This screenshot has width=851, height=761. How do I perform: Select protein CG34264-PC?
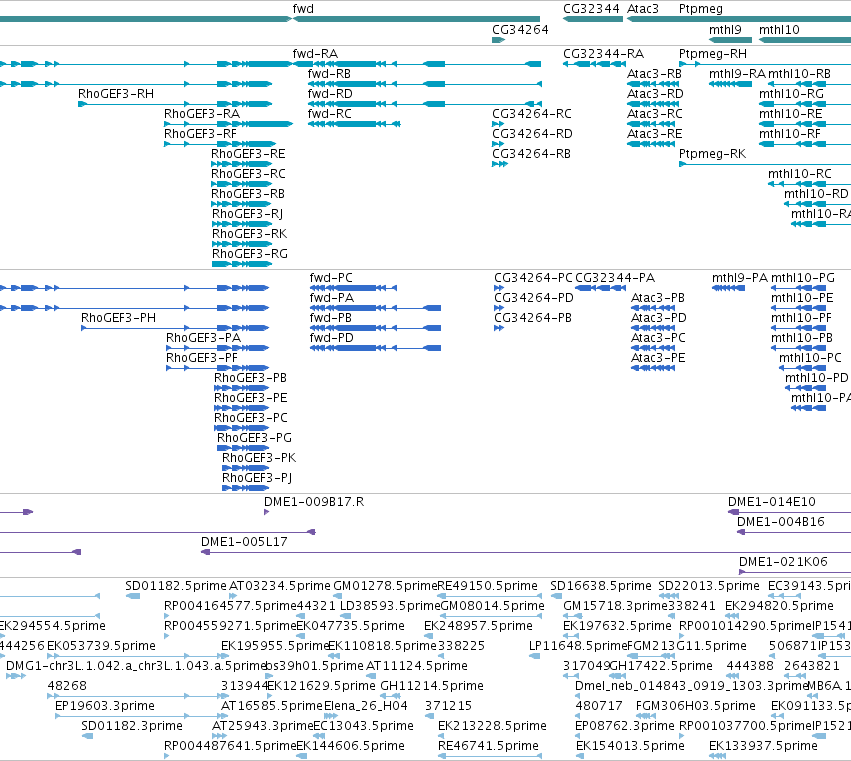coord(499,288)
